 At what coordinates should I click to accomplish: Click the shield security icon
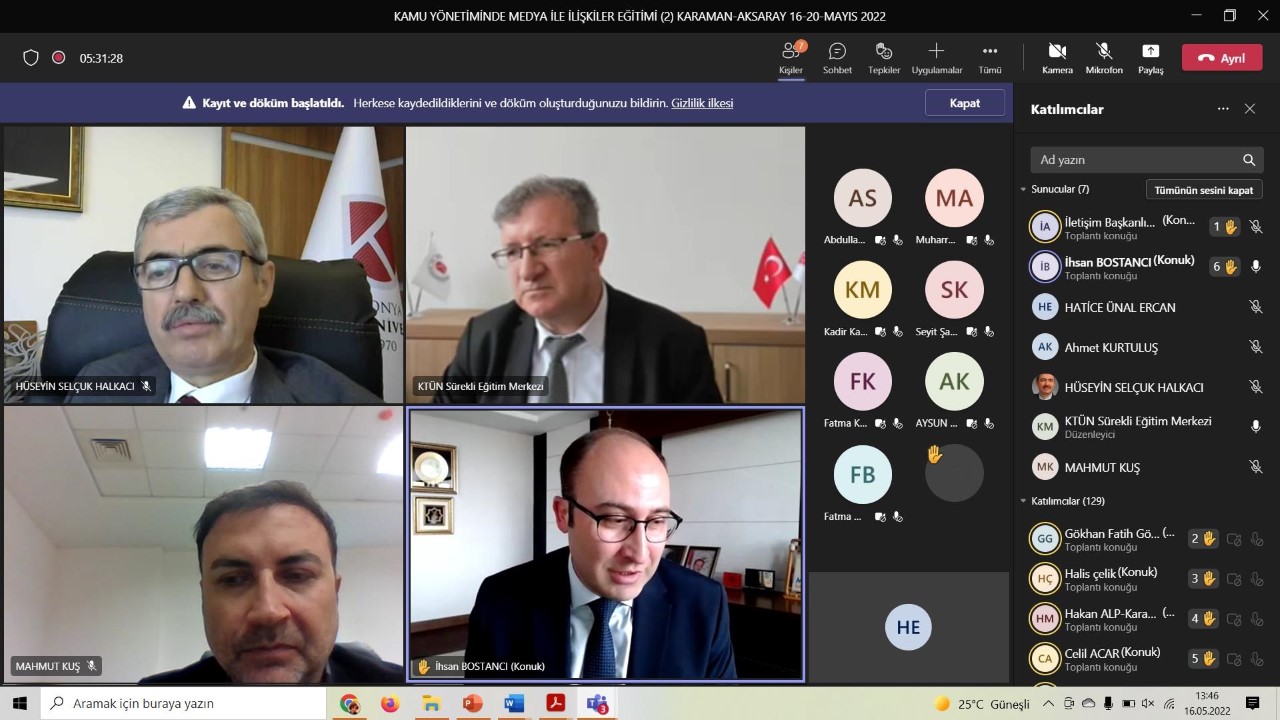pyautogui.click(x=31, y=58)
